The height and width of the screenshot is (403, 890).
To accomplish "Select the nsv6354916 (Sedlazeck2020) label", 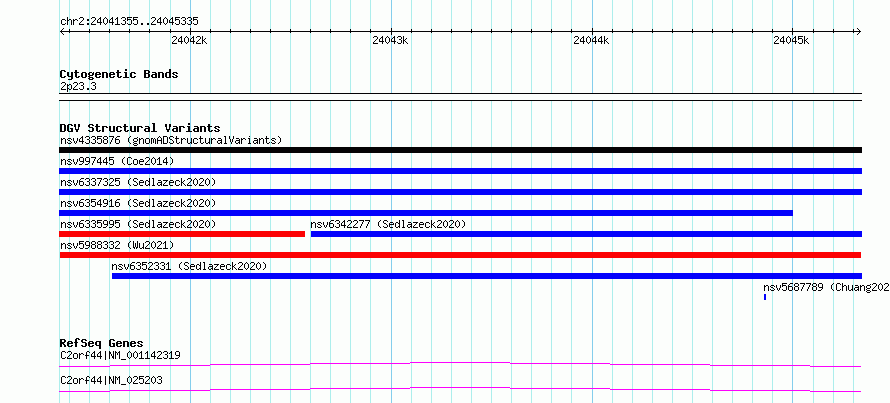I will coord(138,203).
